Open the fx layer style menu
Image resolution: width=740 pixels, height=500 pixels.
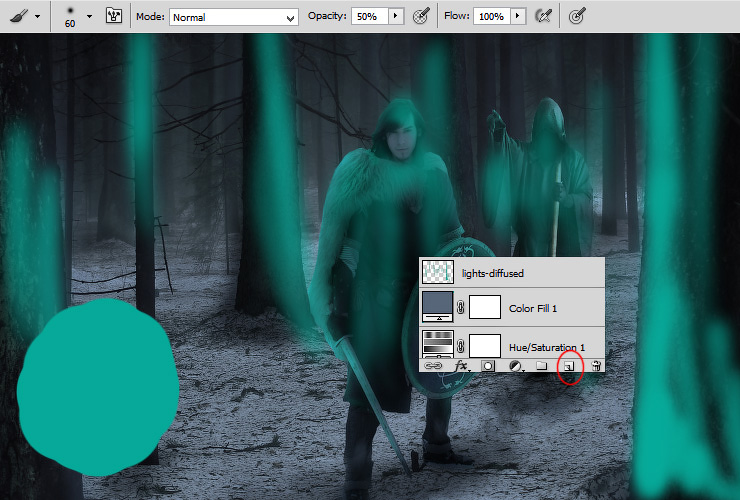coord(462,365)
